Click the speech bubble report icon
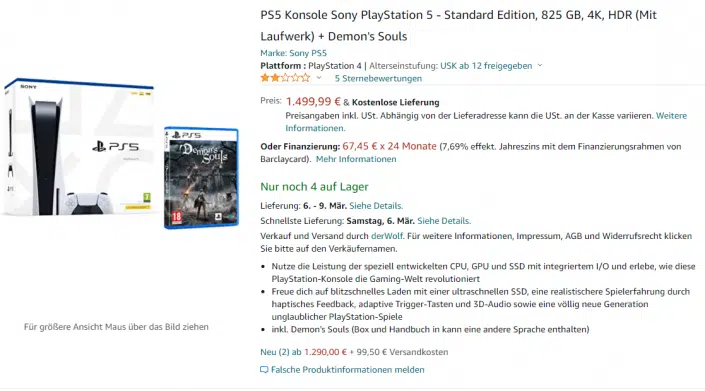This screenshot has width=705, height=391. tap(264, 370)
